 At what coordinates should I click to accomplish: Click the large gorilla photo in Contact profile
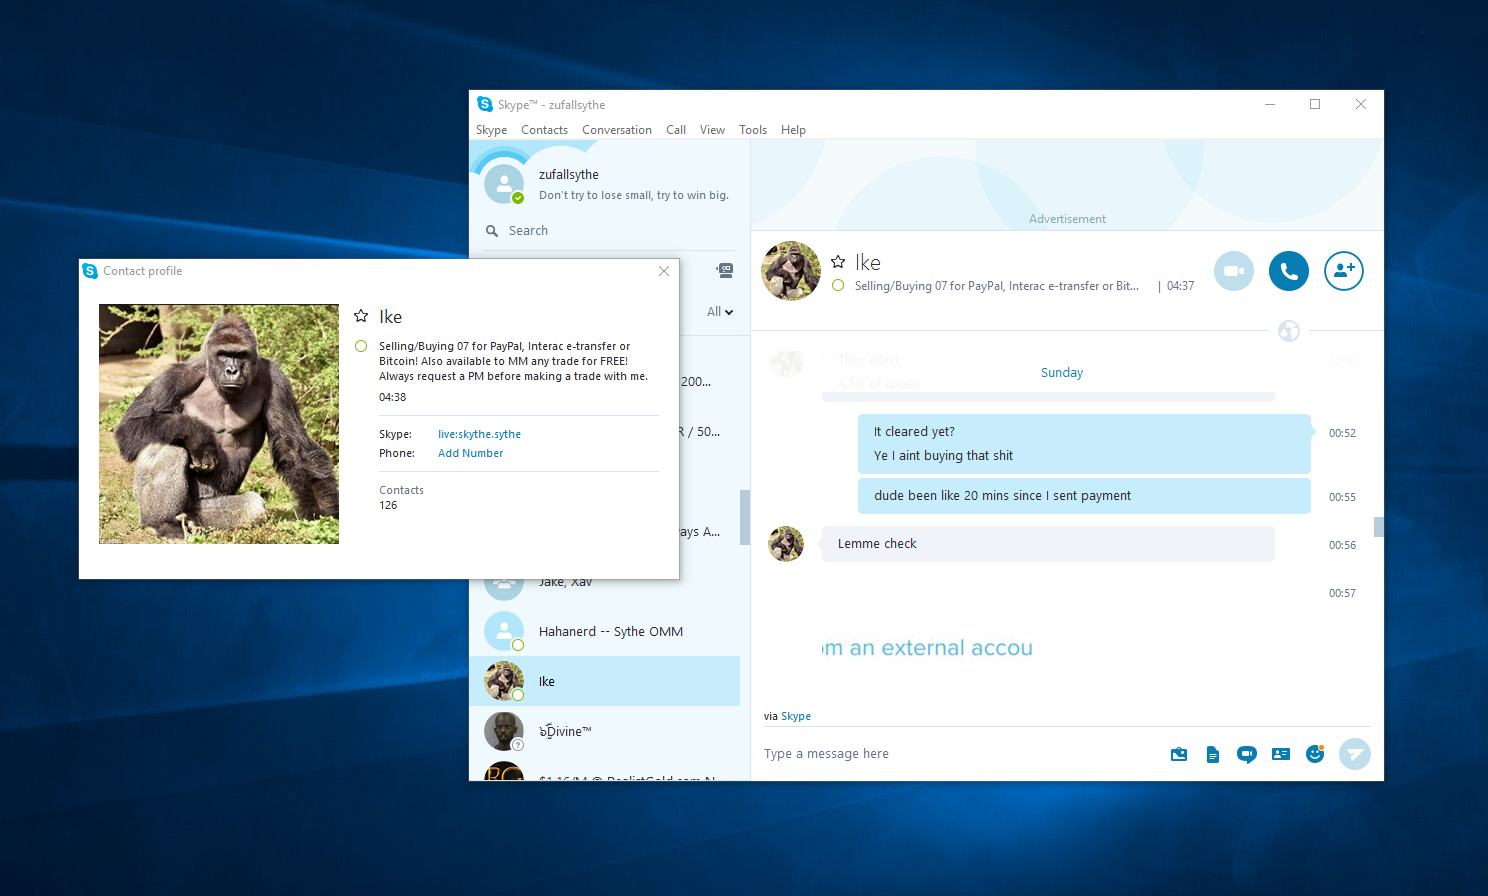(x=219, y=424)
